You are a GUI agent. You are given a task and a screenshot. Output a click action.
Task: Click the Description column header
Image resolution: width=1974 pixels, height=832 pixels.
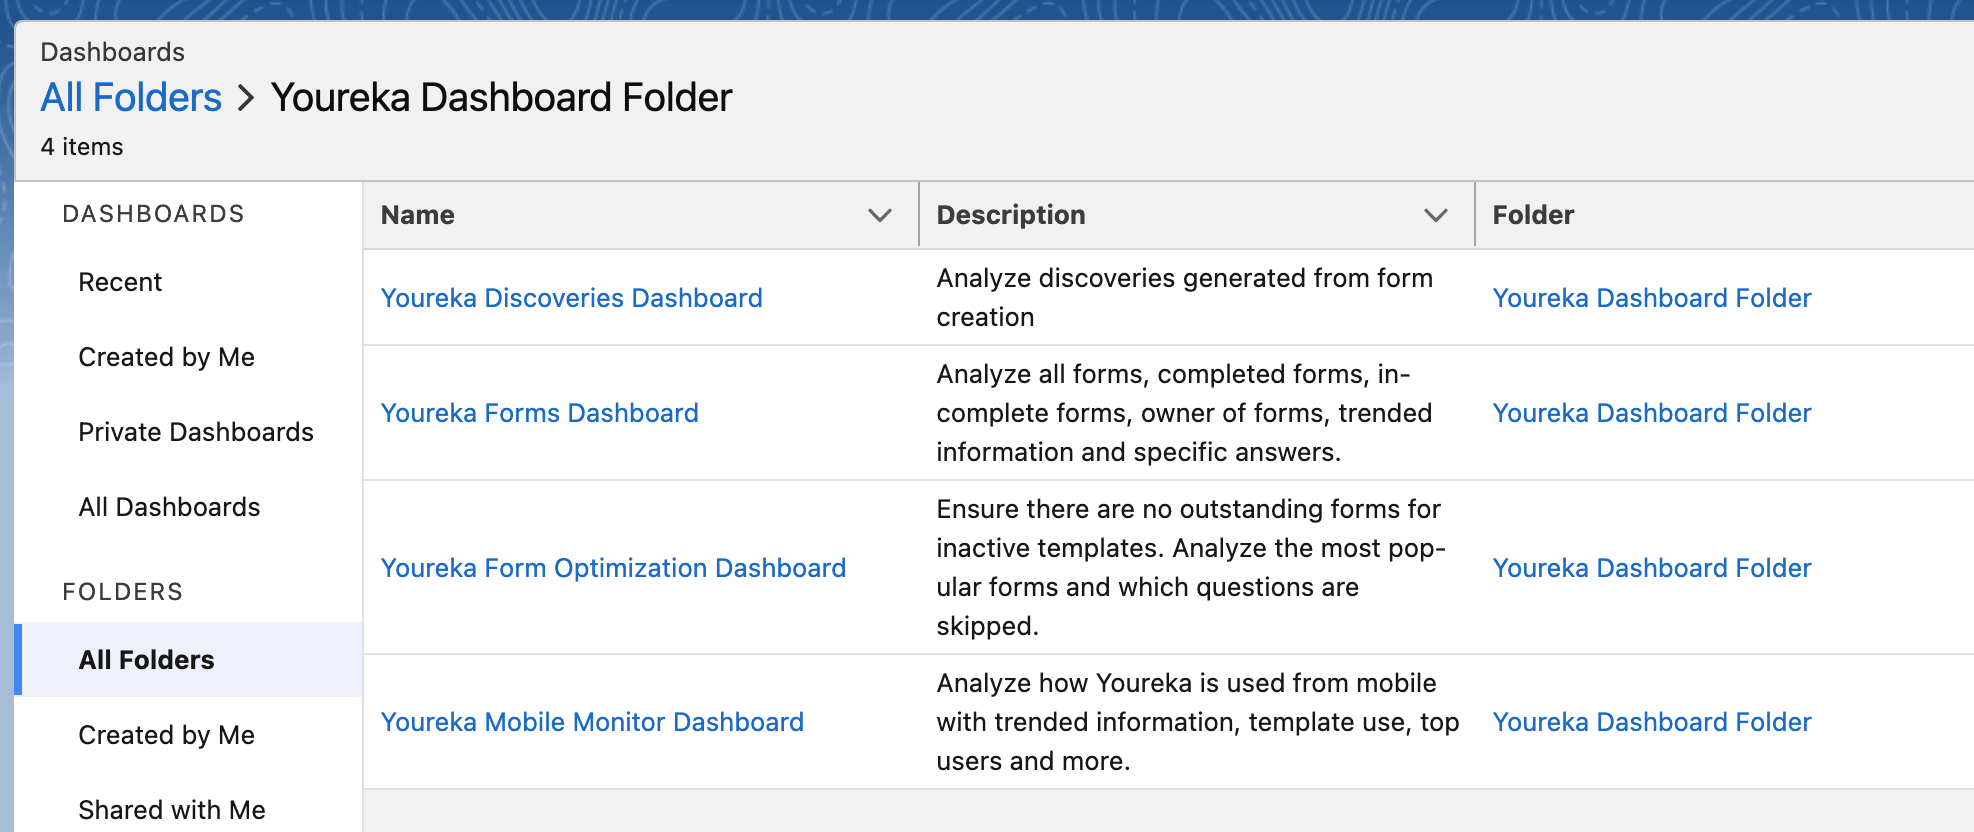tap(1011, 215)
